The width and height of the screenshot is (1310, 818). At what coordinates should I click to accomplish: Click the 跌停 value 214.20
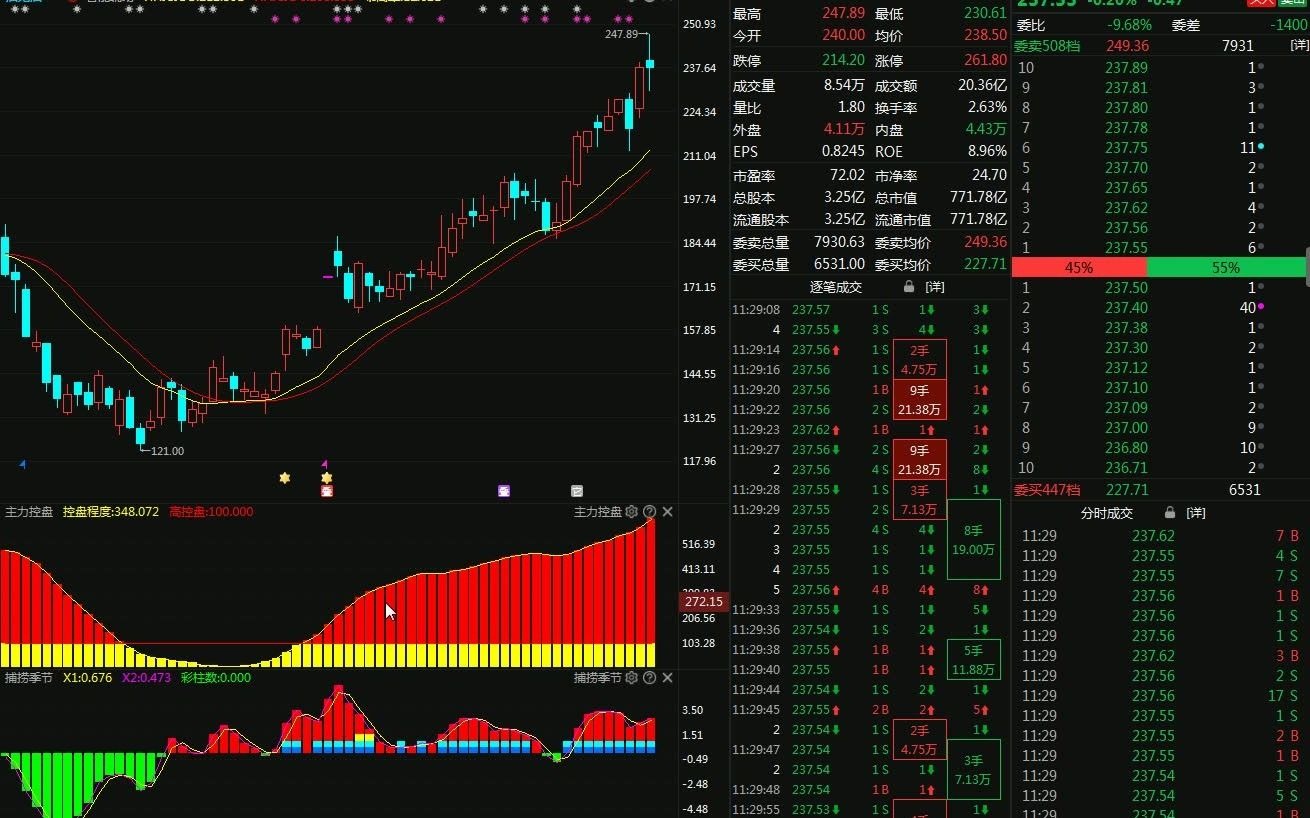click(844, 60)
